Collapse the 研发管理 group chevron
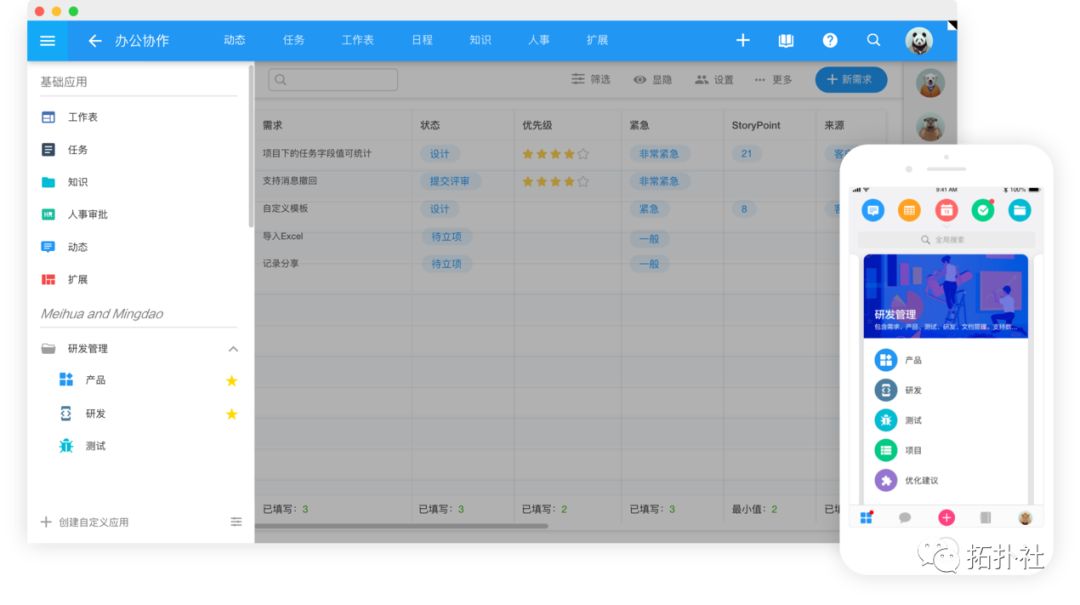The height and width of the screenshot is (605, 1080). 233,349
